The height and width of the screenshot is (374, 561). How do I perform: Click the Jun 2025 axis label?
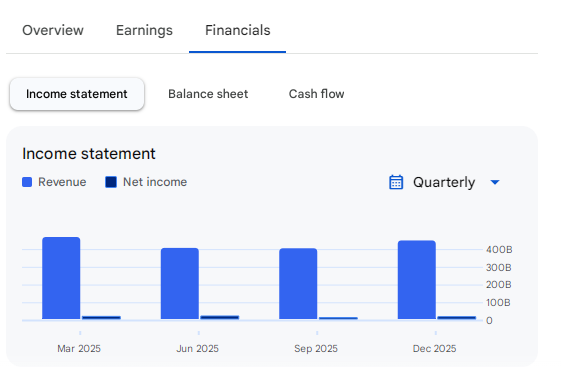[197, 349]
